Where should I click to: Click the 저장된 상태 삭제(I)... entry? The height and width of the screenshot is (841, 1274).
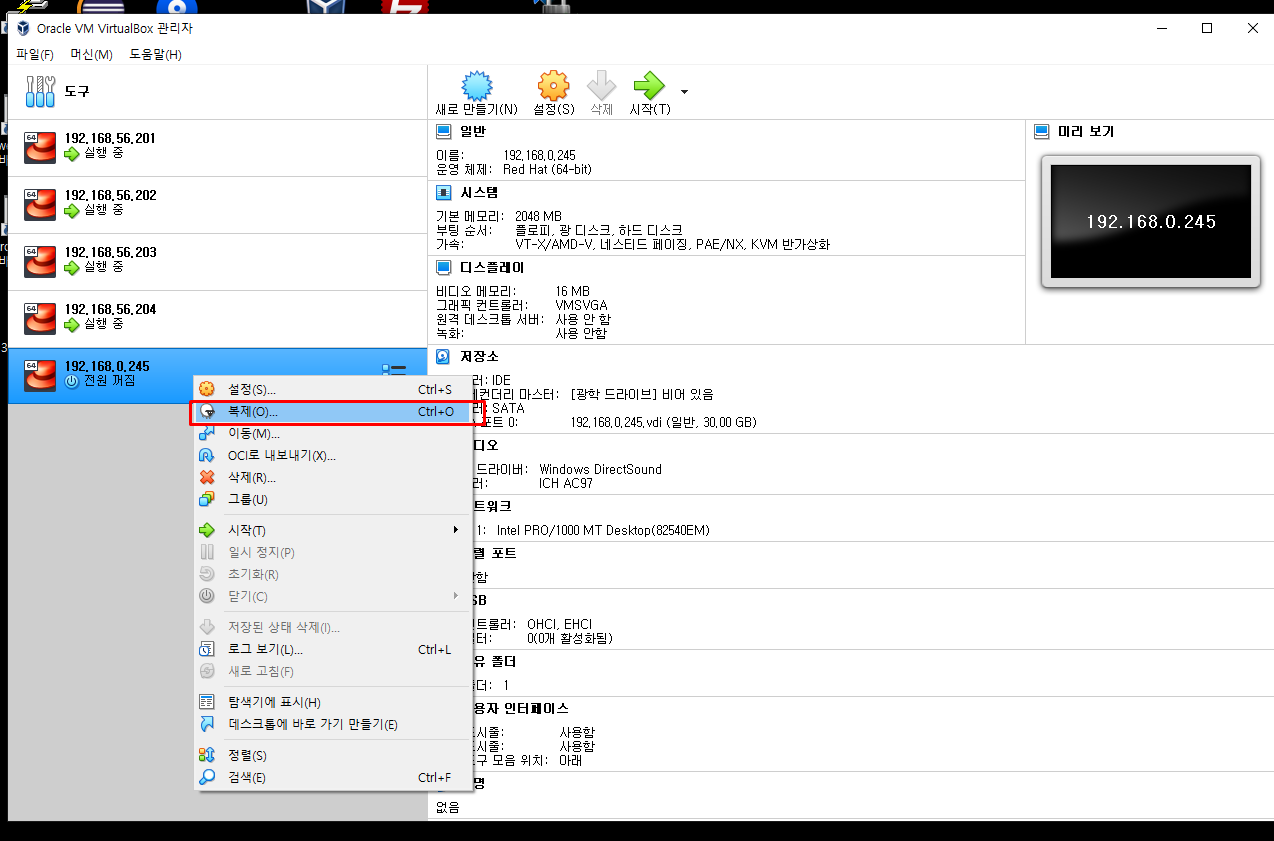(x=333, y=627)
